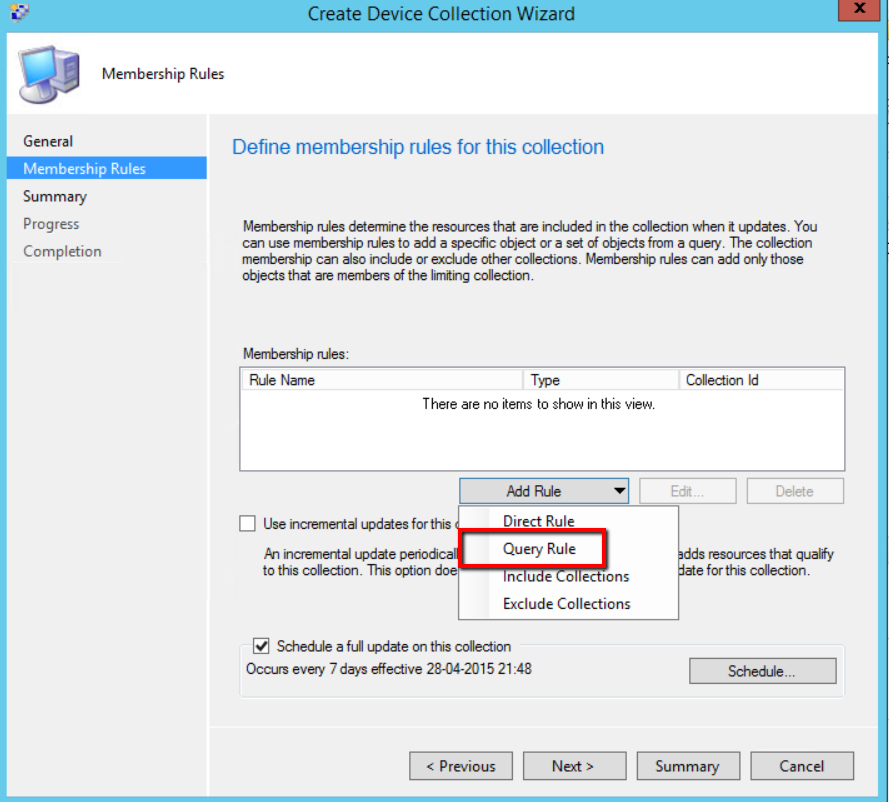Open Summary step in the sidebar
Screen dimensions: 889x802
pyautogui.click(x=55, y=196)
